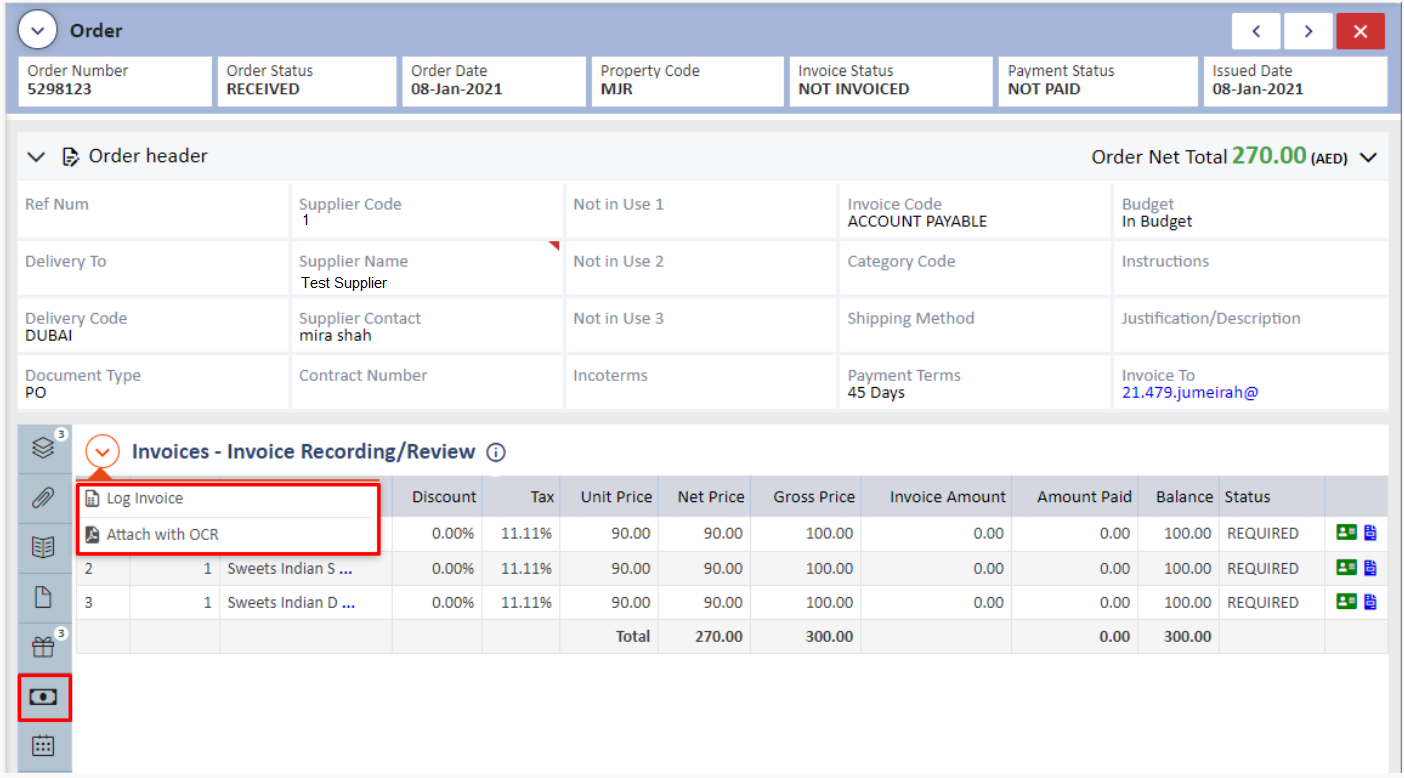The image size is (1404, 778).
Task: Go to next order with right arrow
Action: pyautogui.click(x=1308, y=31)
